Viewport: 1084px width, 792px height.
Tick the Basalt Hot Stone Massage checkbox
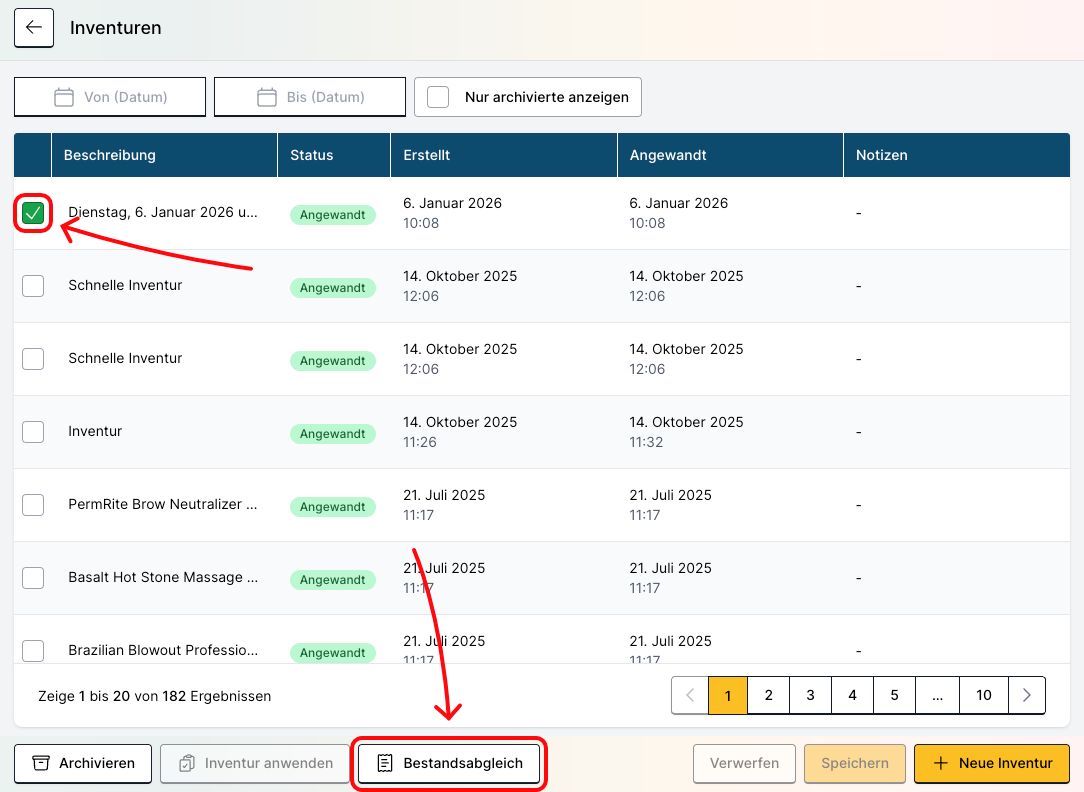tap(33, 578)
